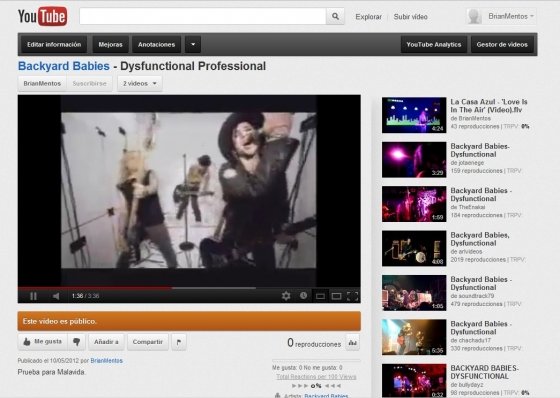Focus the YouTube search field
The image size is (560, 398).
tap(202, 16)
